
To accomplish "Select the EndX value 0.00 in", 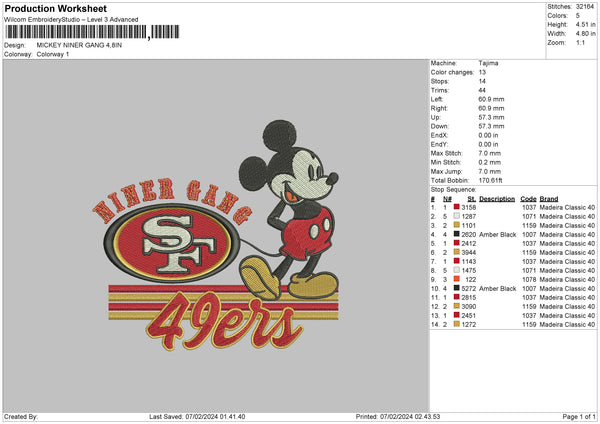I will click(x=488, y=135).
